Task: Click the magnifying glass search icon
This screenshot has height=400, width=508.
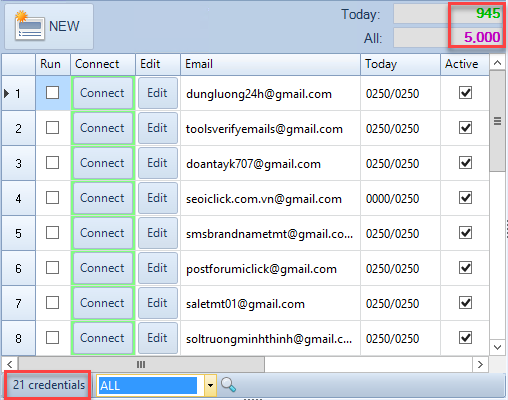Action: (228, 385)
